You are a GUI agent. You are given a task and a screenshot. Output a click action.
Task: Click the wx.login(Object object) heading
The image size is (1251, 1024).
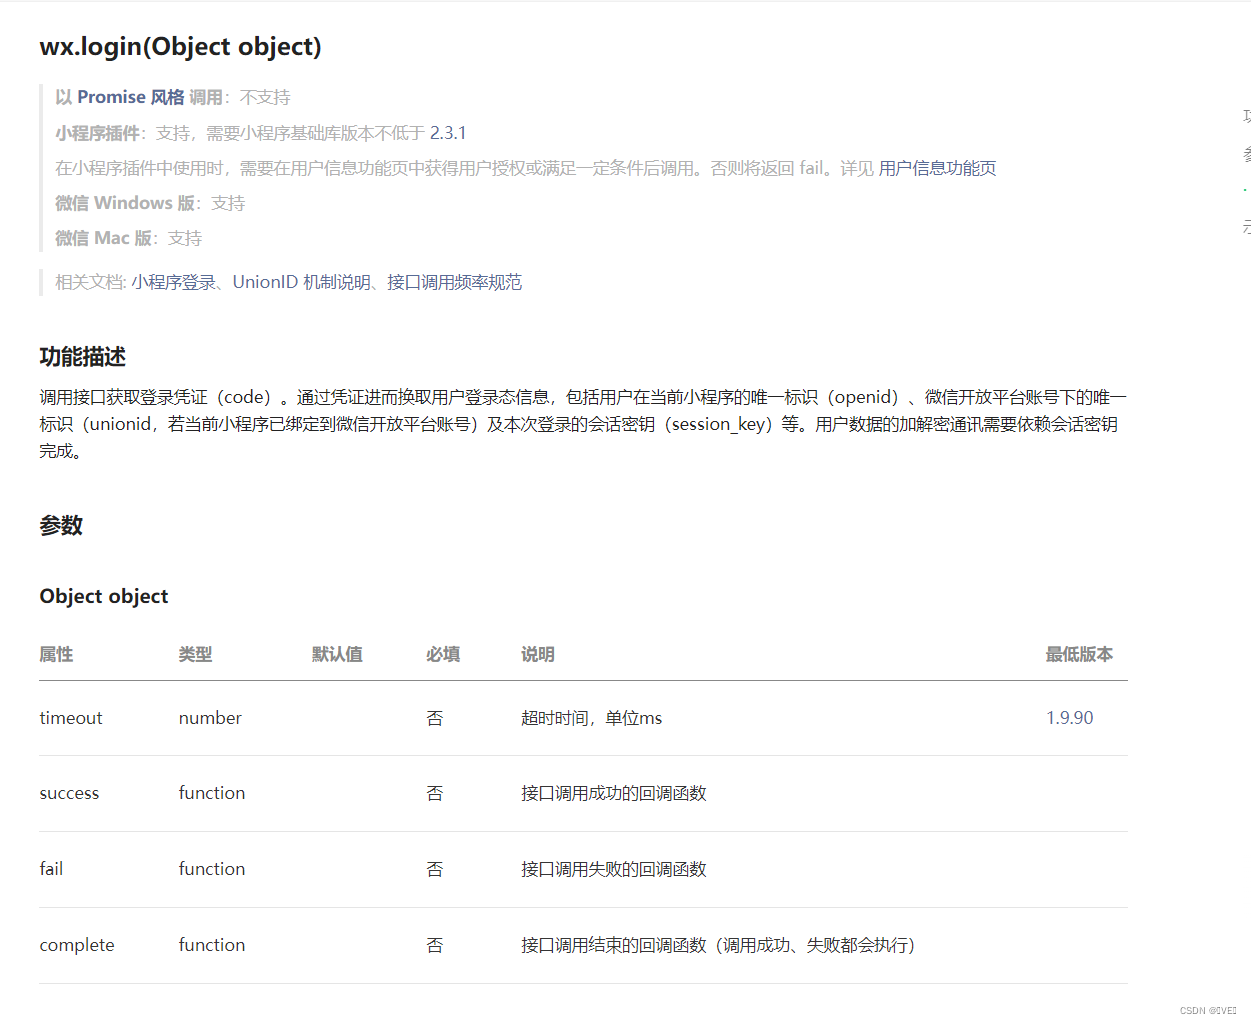181,47
